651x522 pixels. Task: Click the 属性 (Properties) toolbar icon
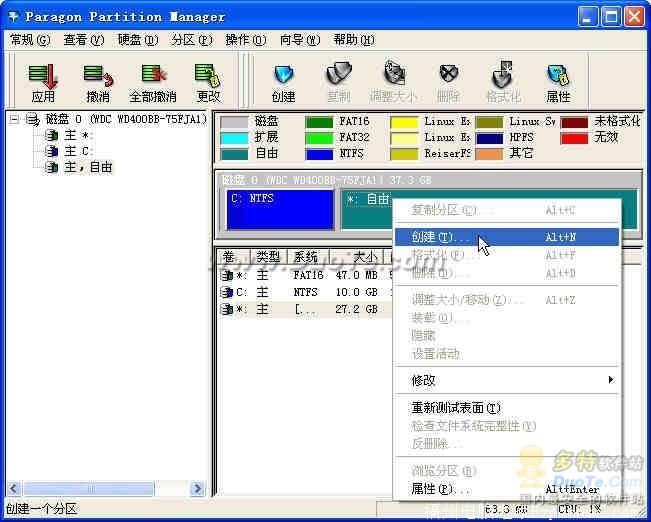coord(558,75)
